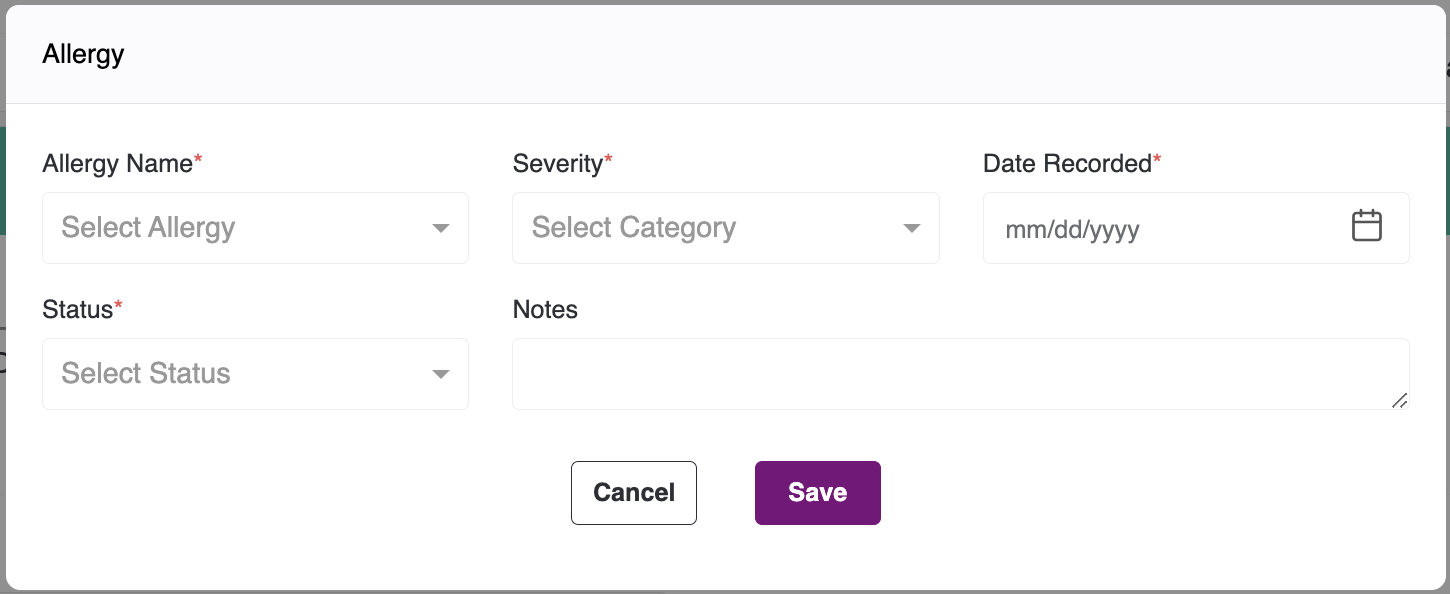Click the Allergy Name dropdown arrow
1450x594 pixels.
pos(440,229)
